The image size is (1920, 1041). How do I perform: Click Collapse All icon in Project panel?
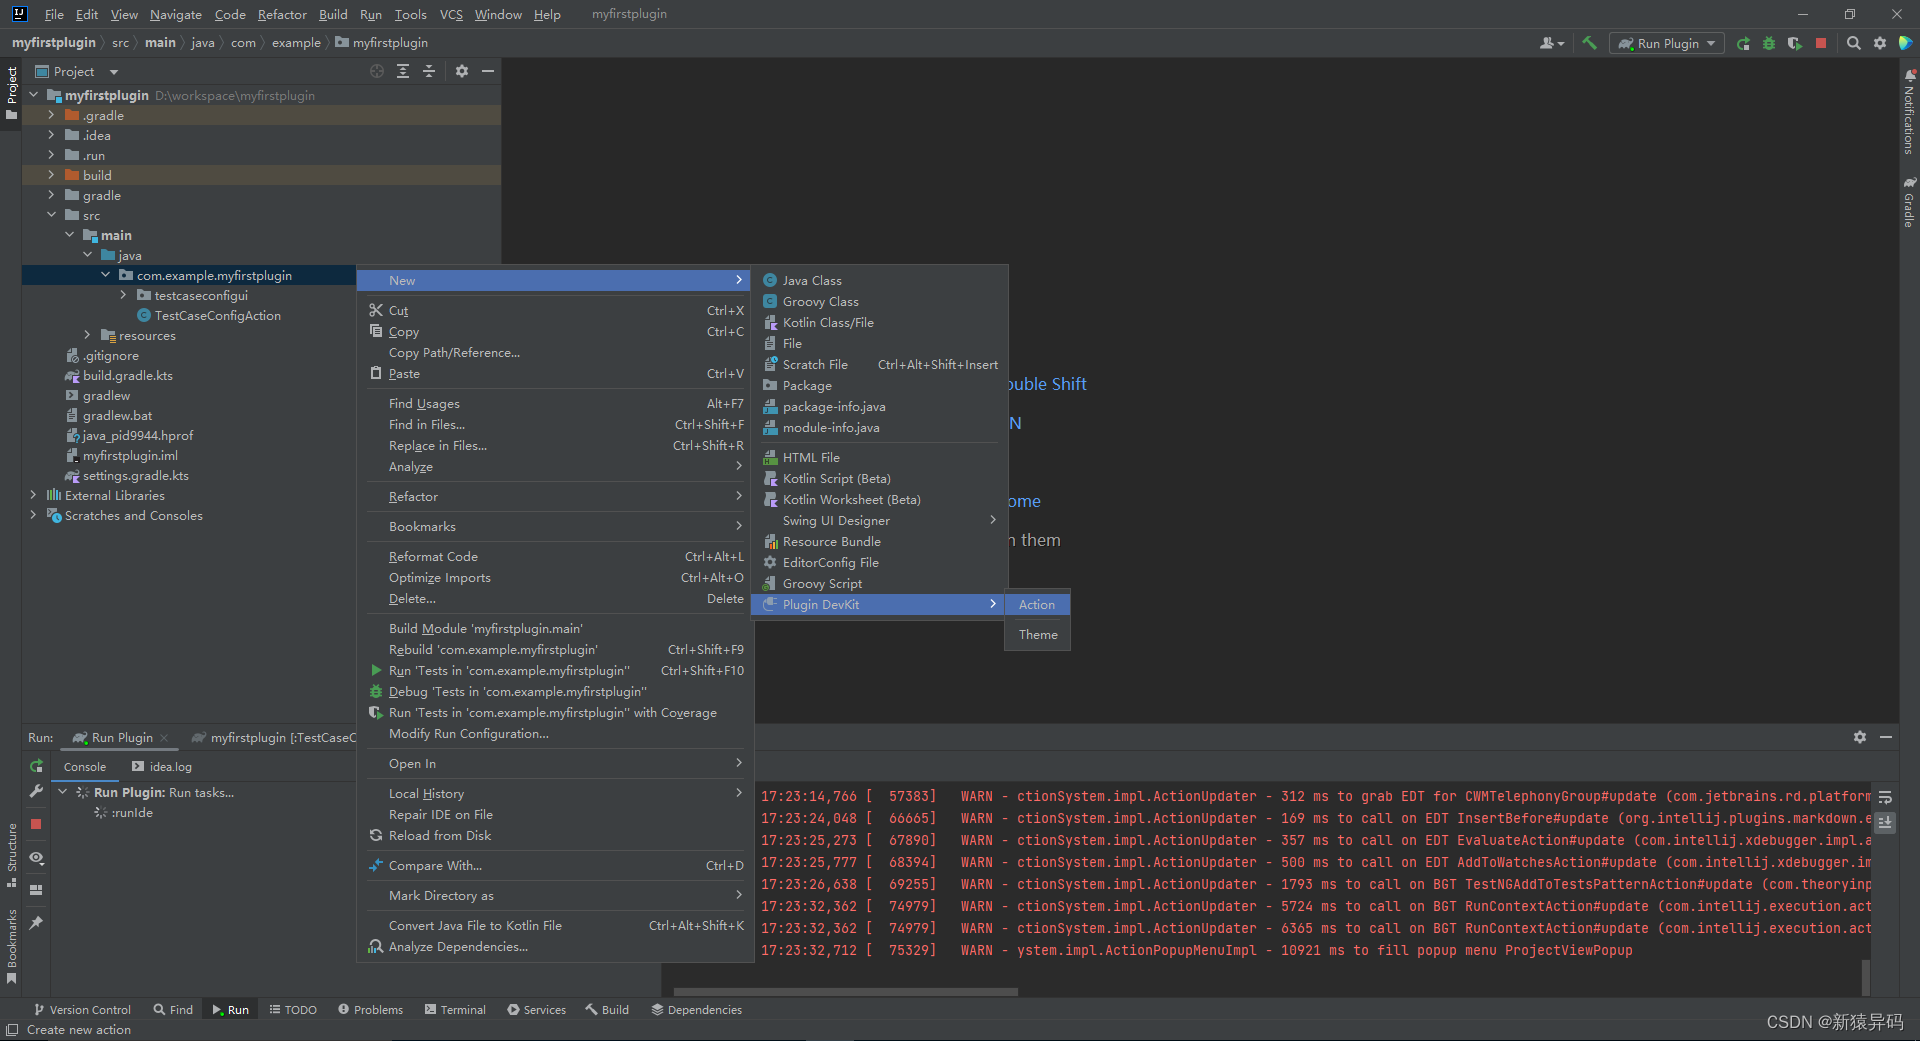tap(429, 71)
